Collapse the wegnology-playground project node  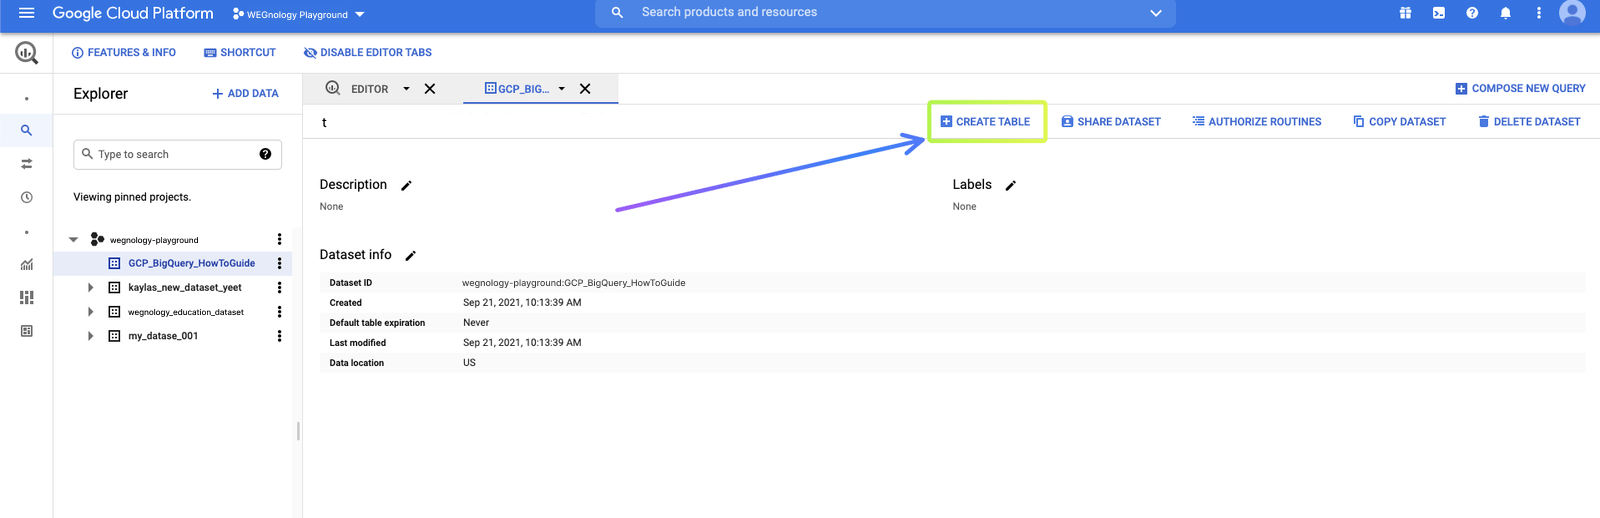click(73, 240)
